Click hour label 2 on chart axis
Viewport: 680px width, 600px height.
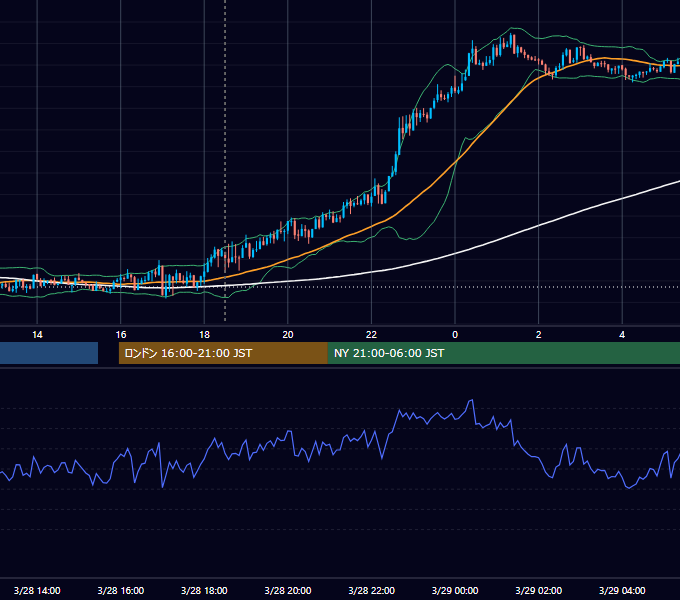pos(539,335)
